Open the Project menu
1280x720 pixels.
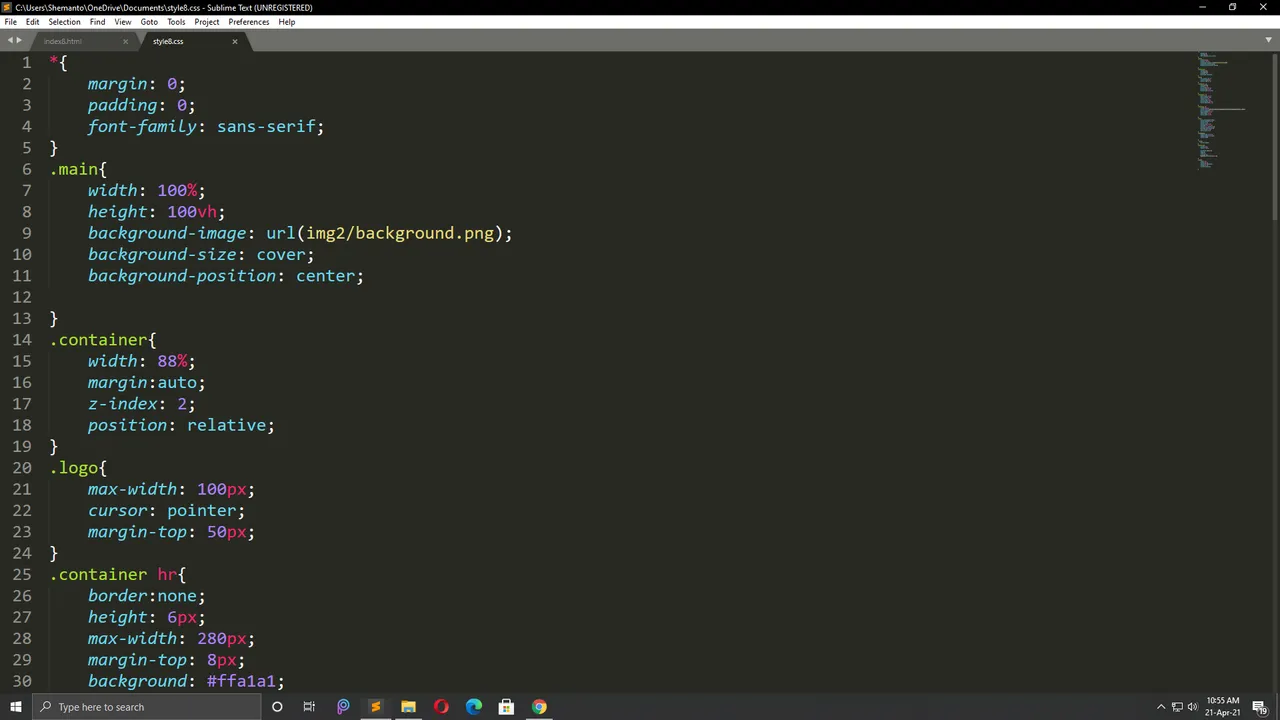coord(207,22)
